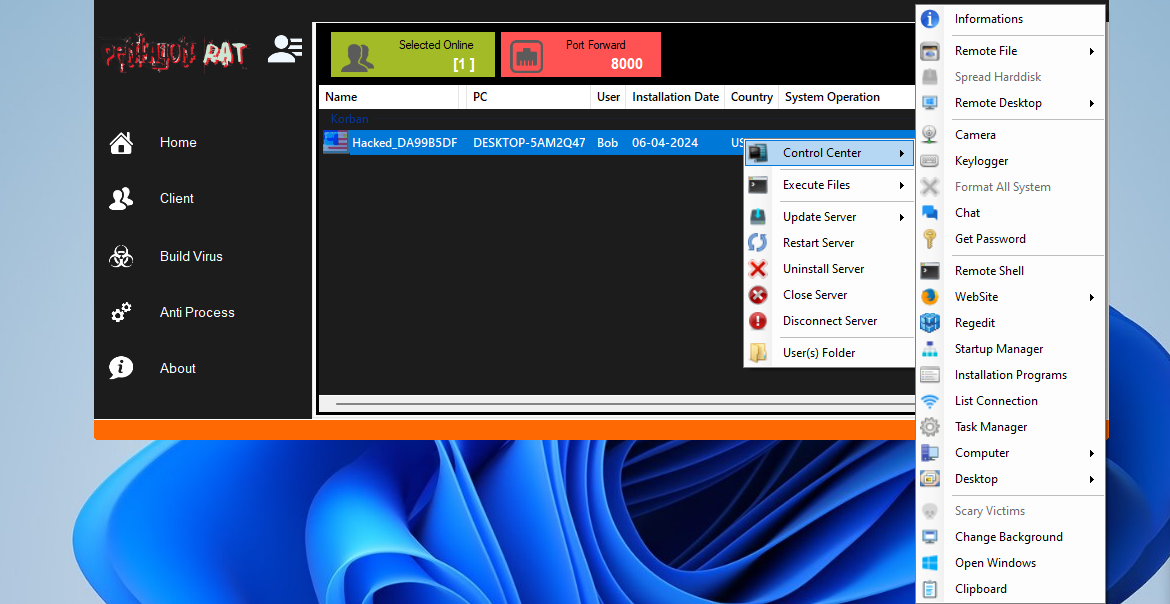
Task: Click the blue Informations icon
Action: pyautogui.click(x=930, y=19)
